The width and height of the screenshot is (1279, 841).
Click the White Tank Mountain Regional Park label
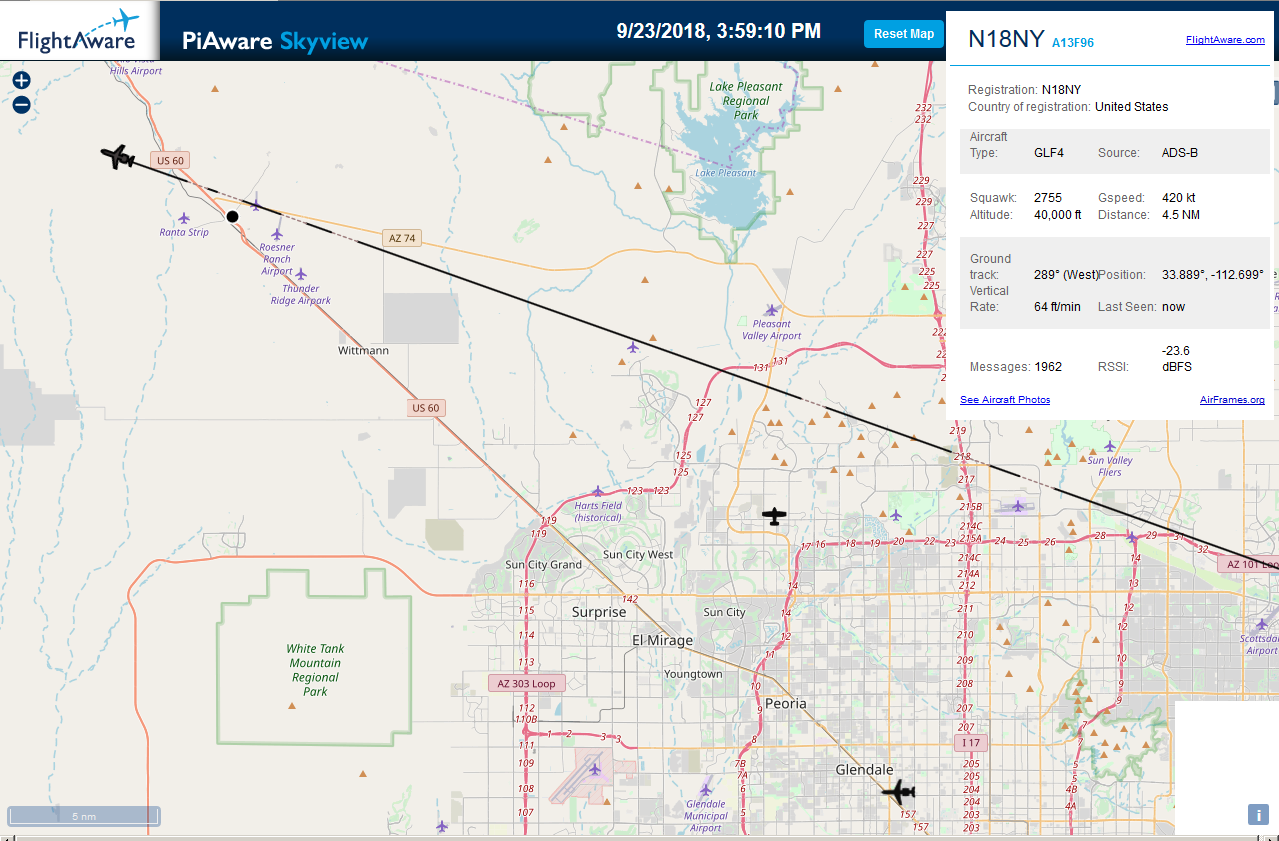tap(315, 670)
